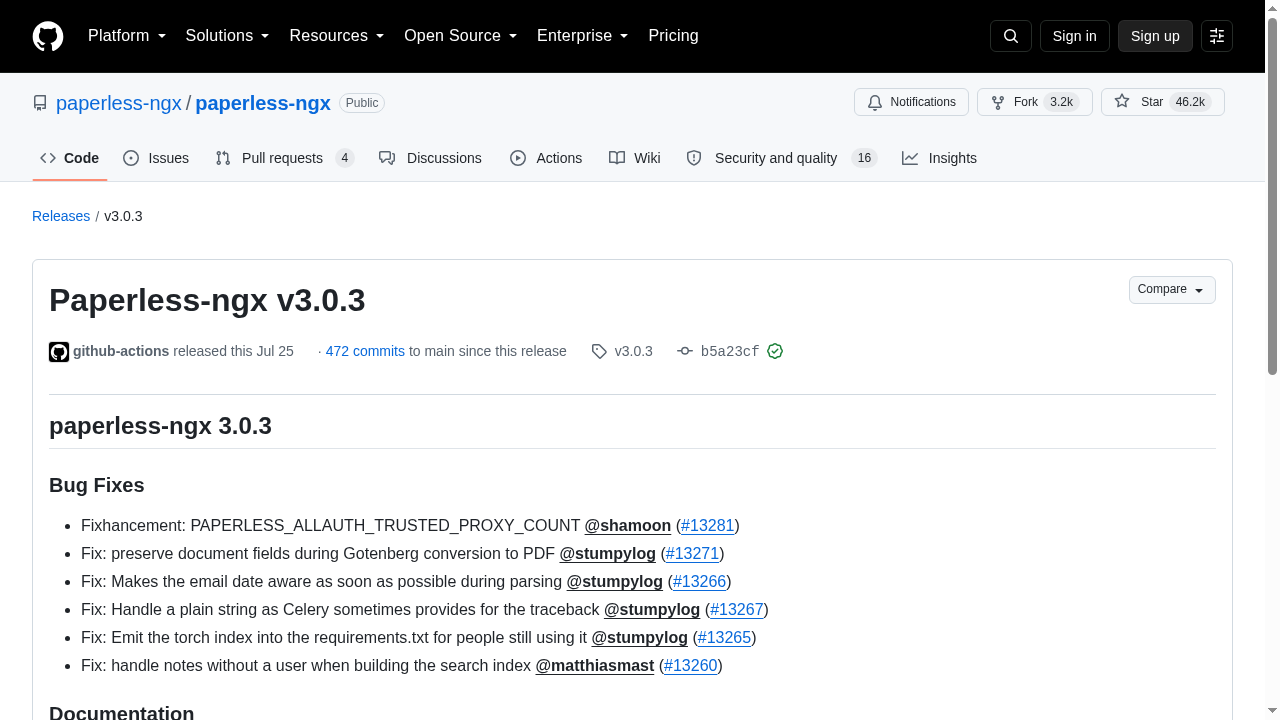
Task: Open the 472 commits link
Action: click(x=365, y=351)
